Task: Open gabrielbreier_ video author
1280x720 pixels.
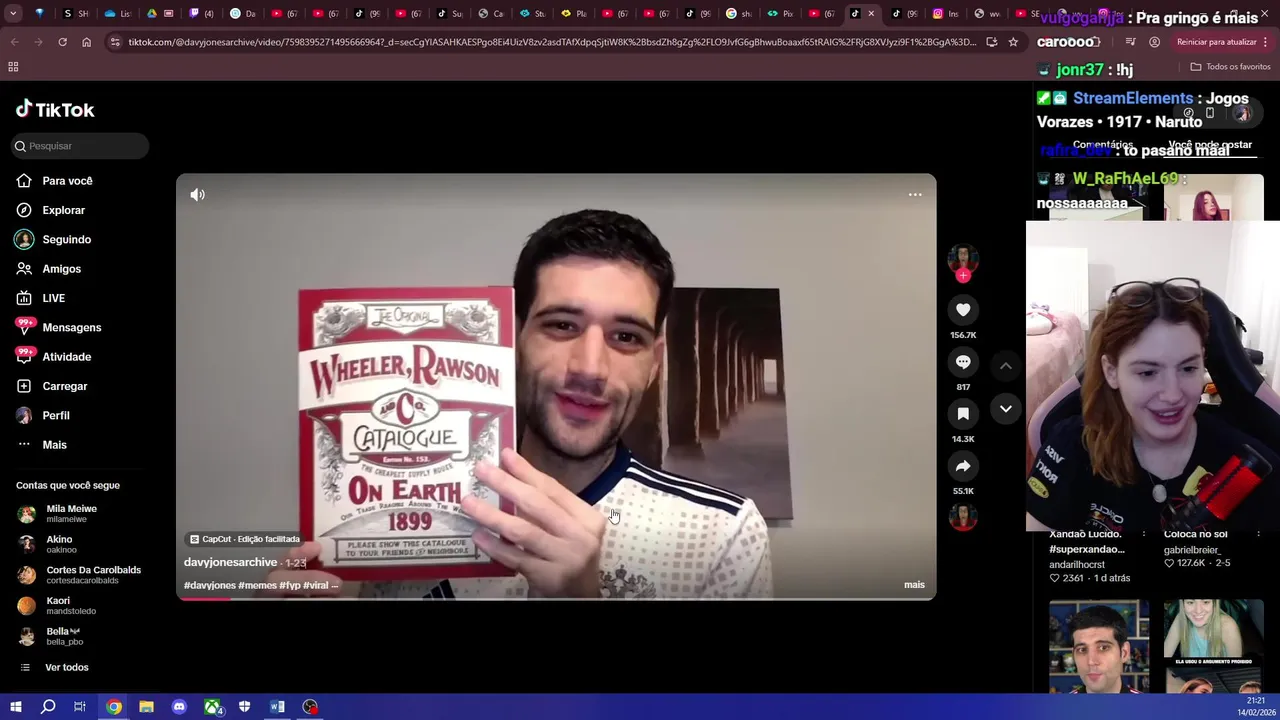Action: tap(1195, 550)
